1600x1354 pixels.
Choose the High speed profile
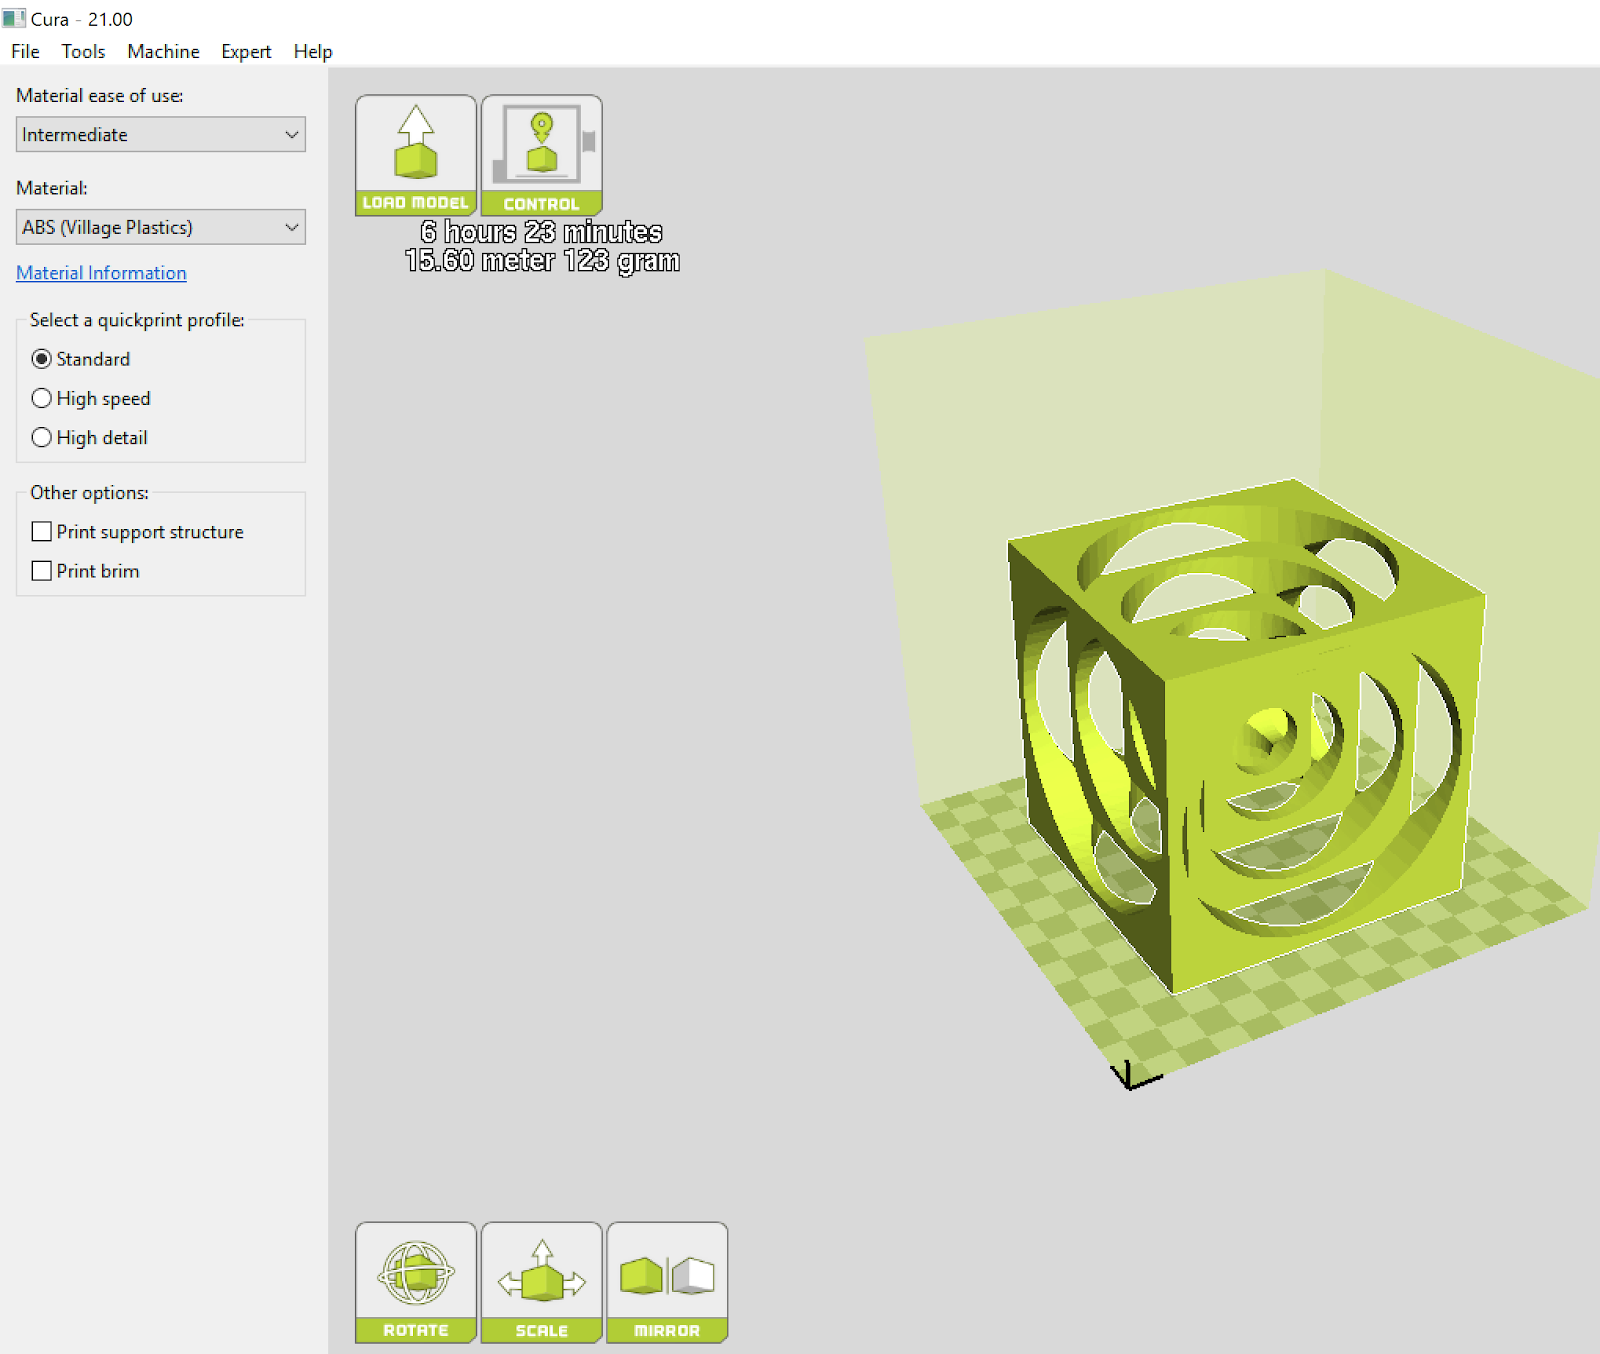pos(91,398)
